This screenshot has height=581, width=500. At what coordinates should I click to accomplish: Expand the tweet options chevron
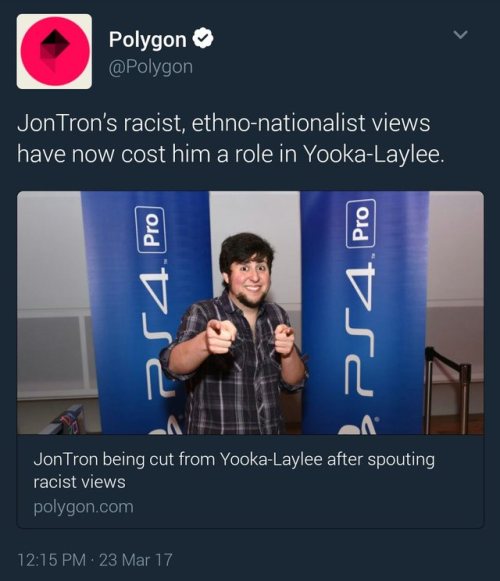click(460, 35)
